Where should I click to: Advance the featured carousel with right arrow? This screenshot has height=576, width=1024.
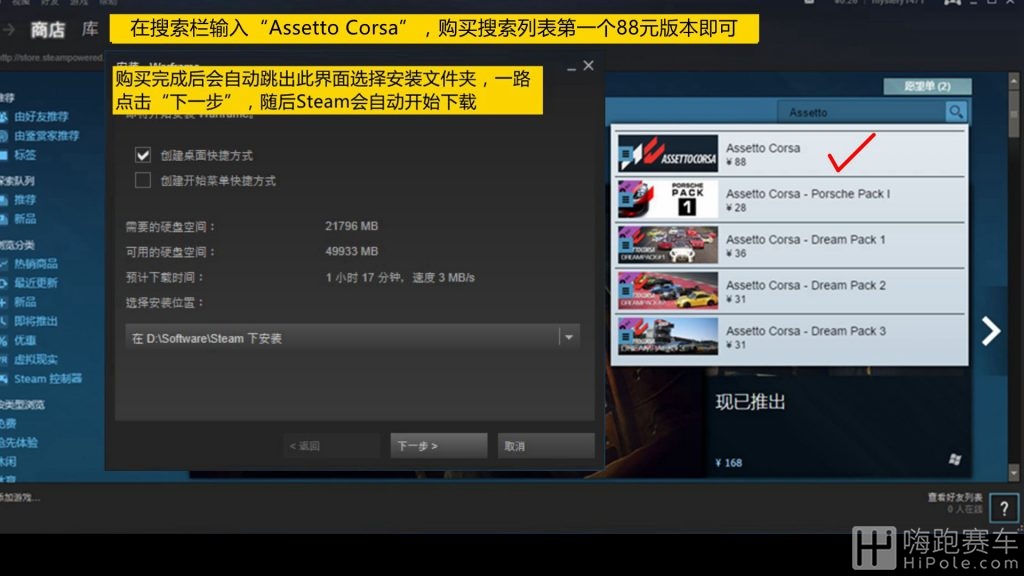coord(991,330)
